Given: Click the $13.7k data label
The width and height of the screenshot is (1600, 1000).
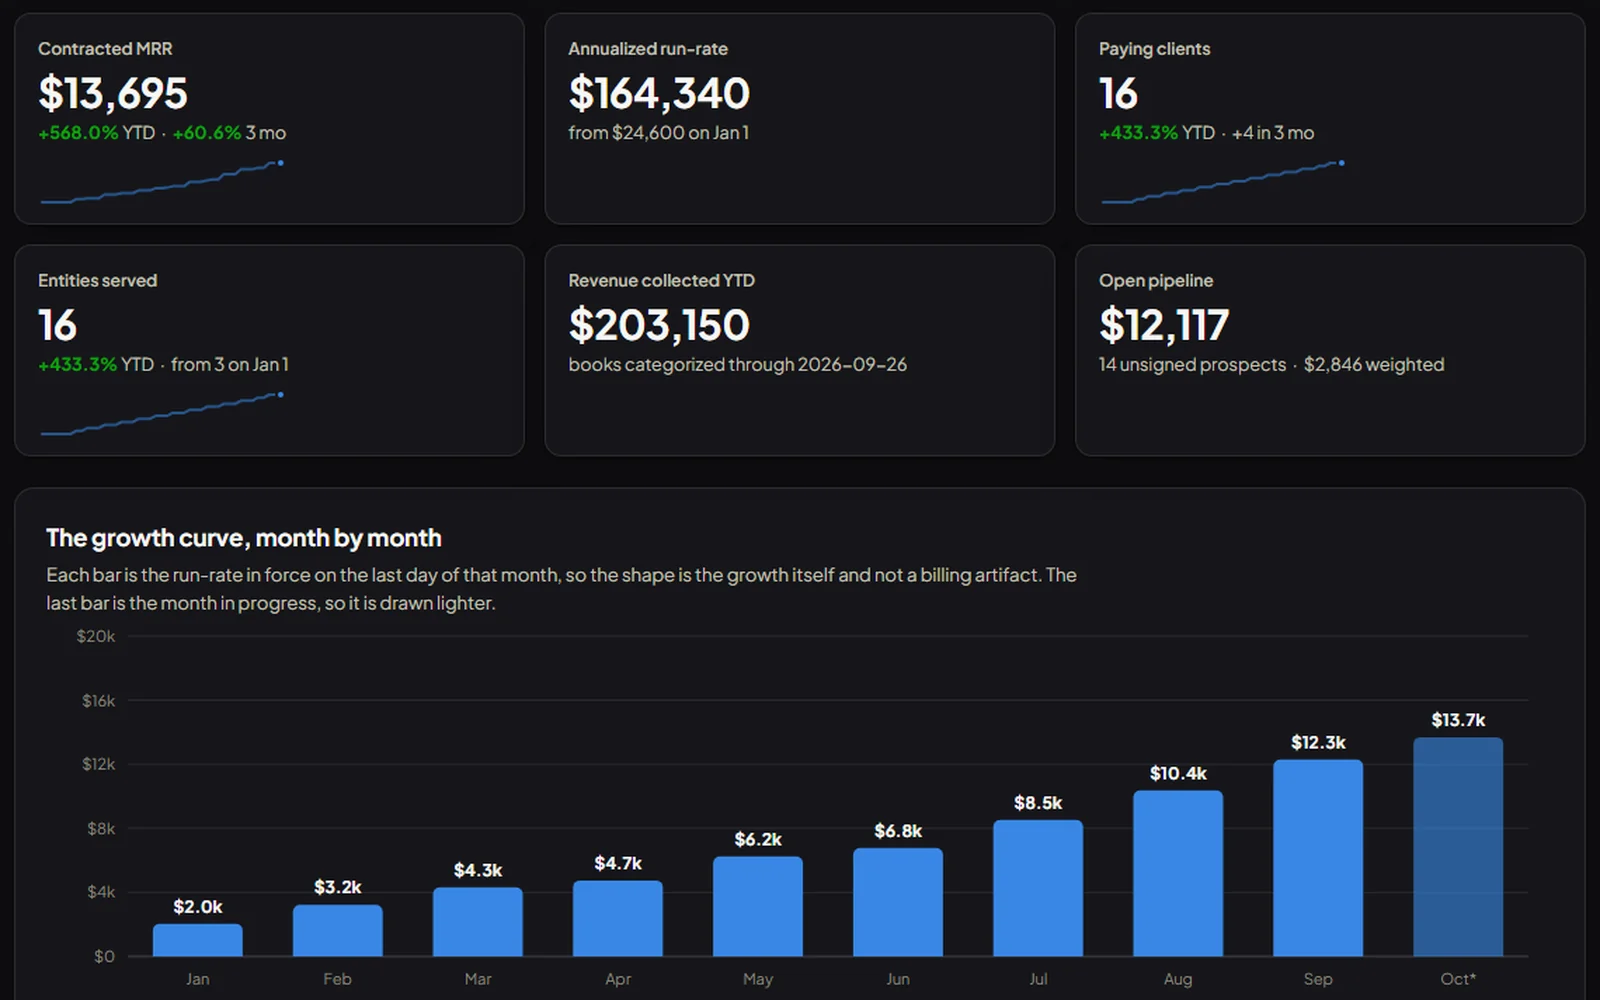Looking at the screenshot, I should pyautogui.click(x=1458, y=720).
